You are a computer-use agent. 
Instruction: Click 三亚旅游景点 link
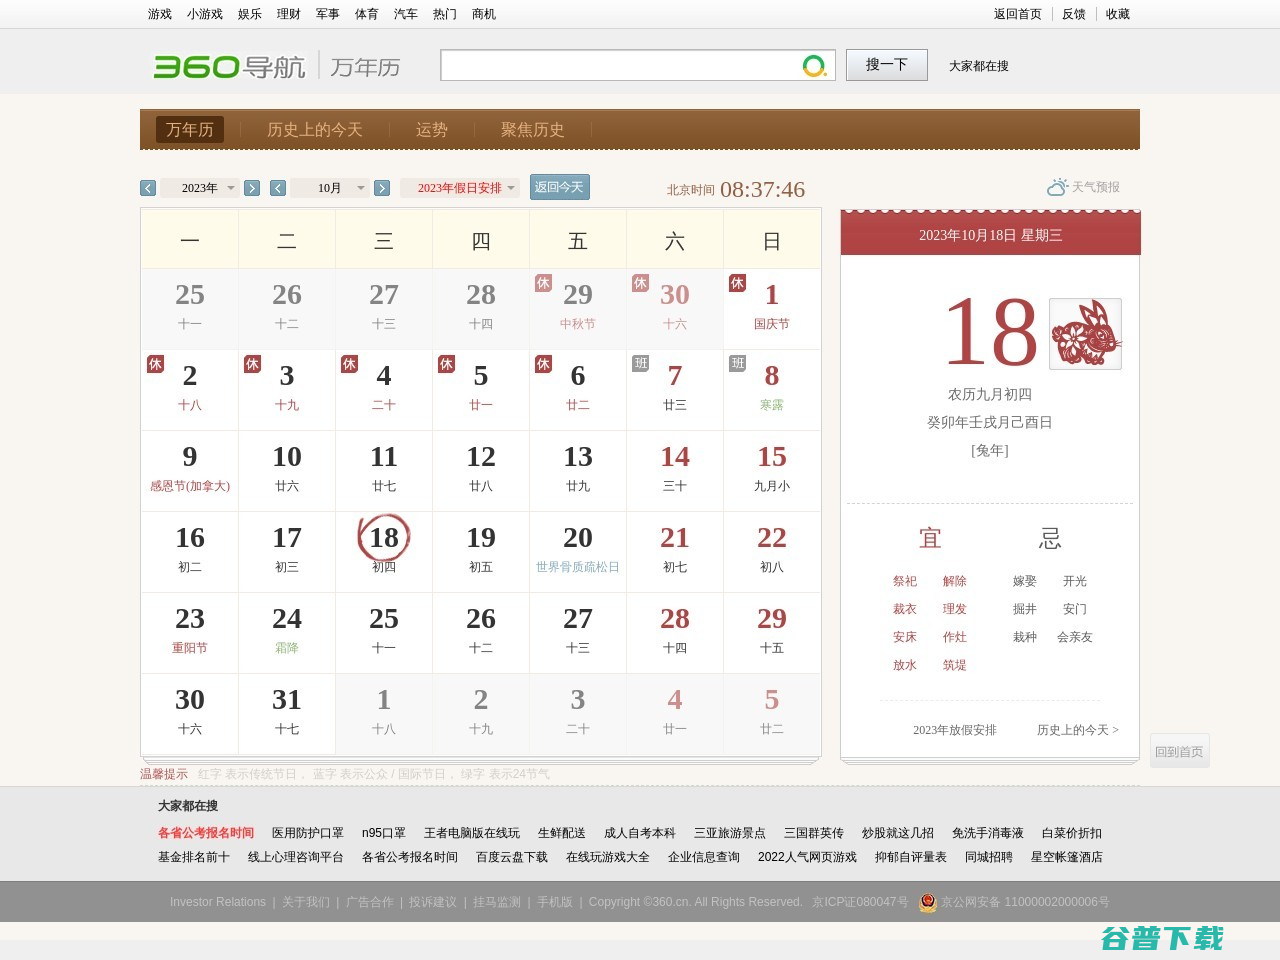(x=730, y=833)
